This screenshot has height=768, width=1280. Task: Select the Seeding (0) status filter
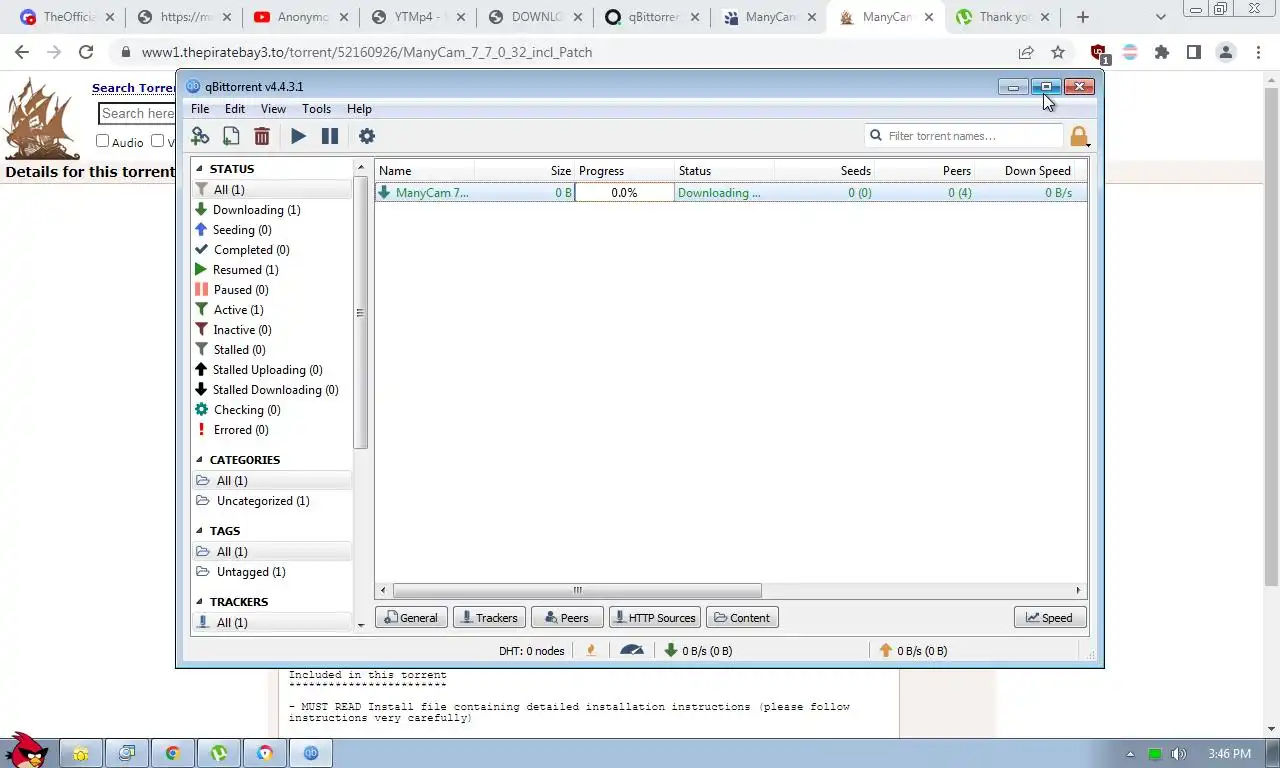[241, 230]
